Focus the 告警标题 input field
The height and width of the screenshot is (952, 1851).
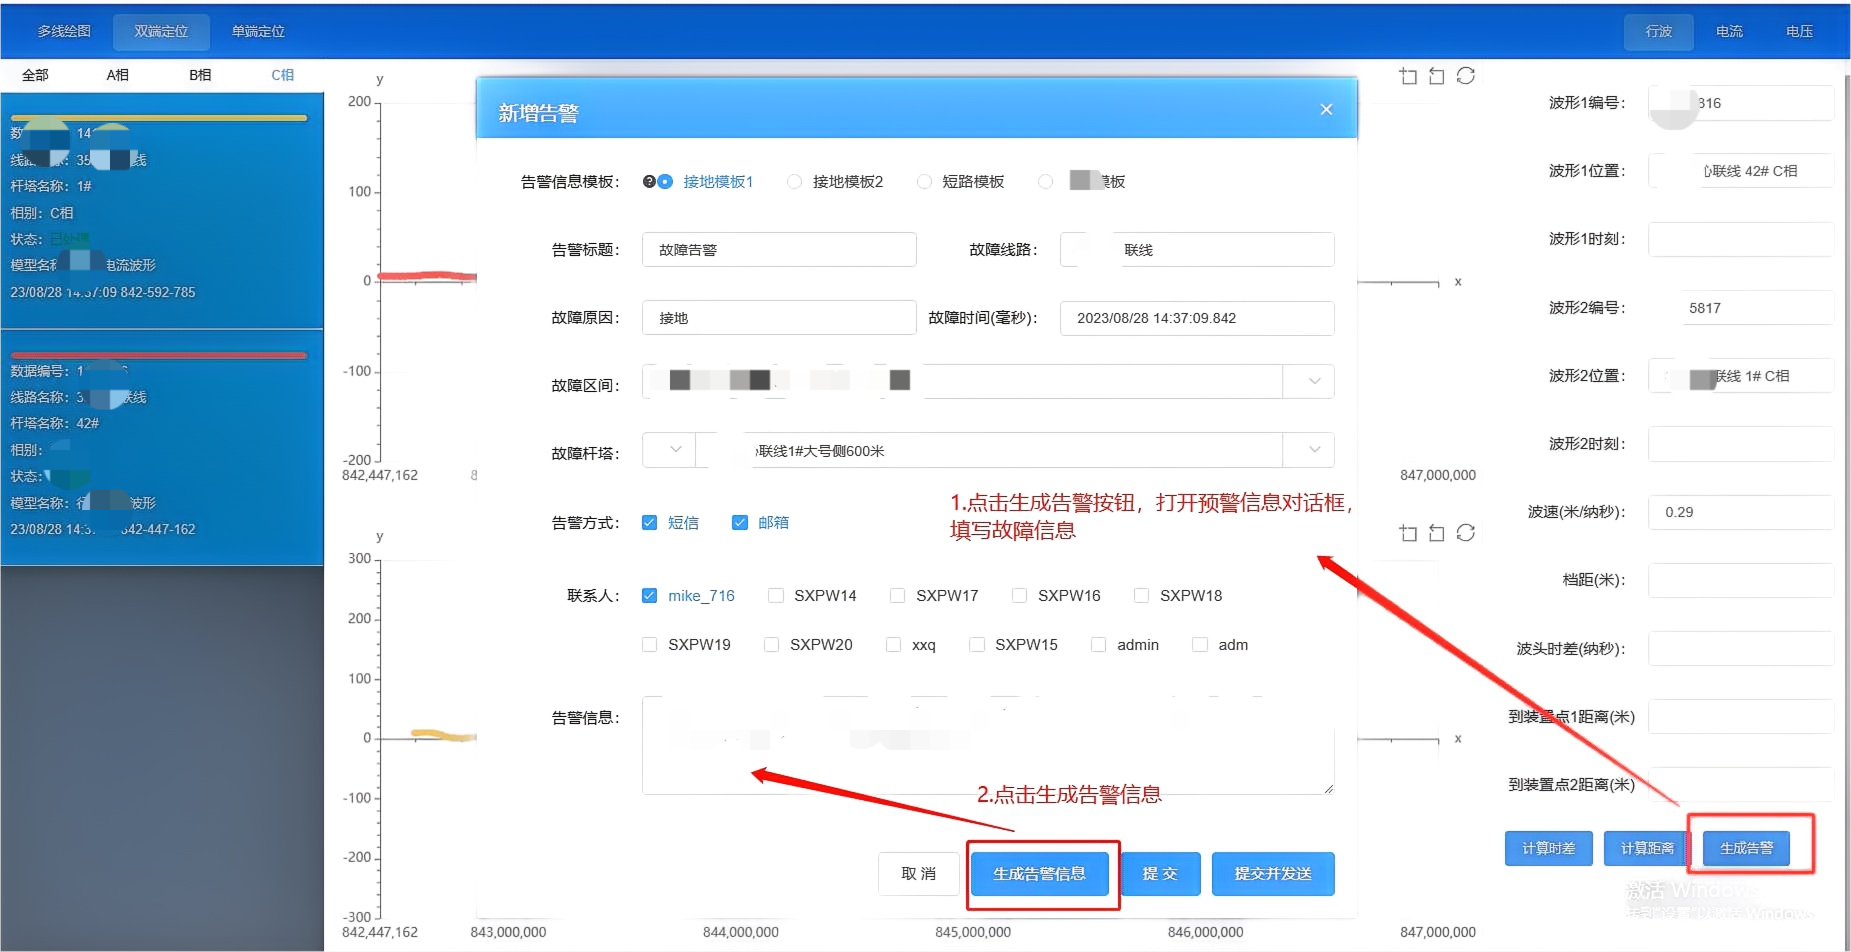pyautogui.click(x=779, y=250)
